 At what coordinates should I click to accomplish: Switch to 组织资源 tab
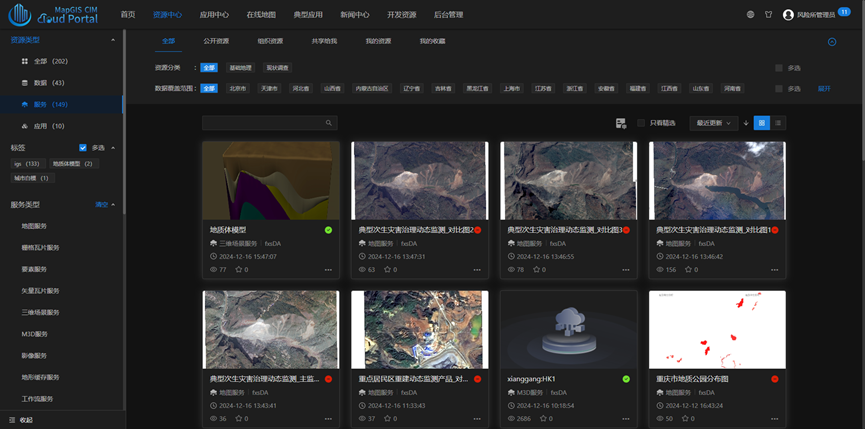270,41
